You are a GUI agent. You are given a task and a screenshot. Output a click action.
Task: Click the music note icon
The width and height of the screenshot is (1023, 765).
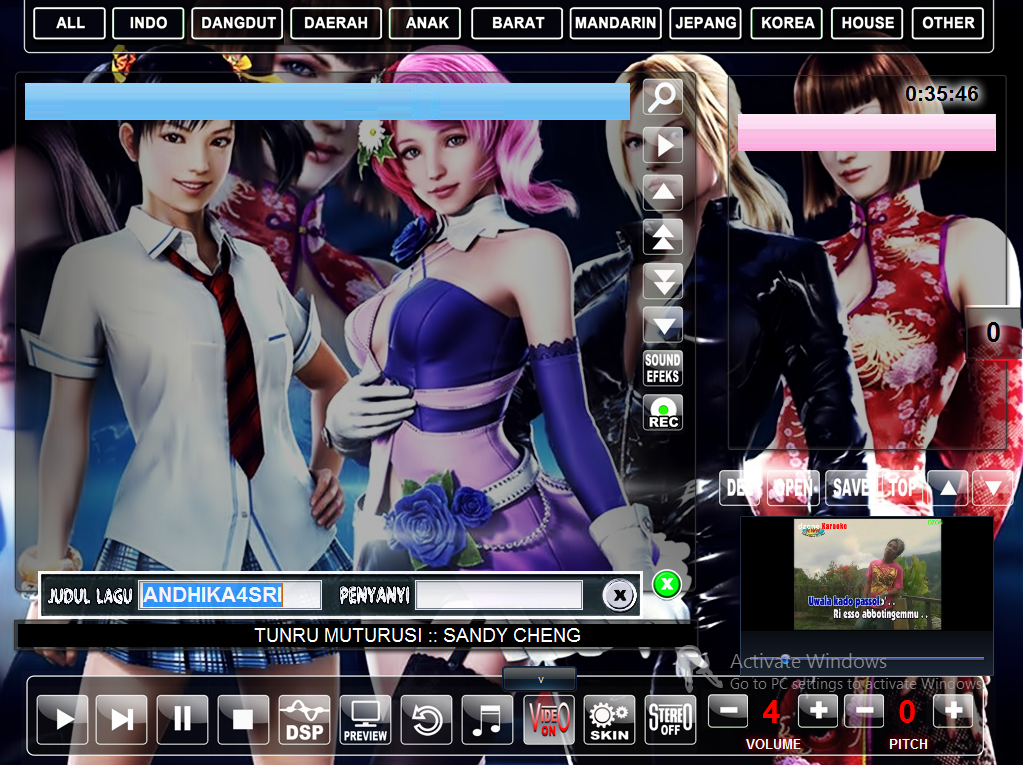tap(487, 719)
